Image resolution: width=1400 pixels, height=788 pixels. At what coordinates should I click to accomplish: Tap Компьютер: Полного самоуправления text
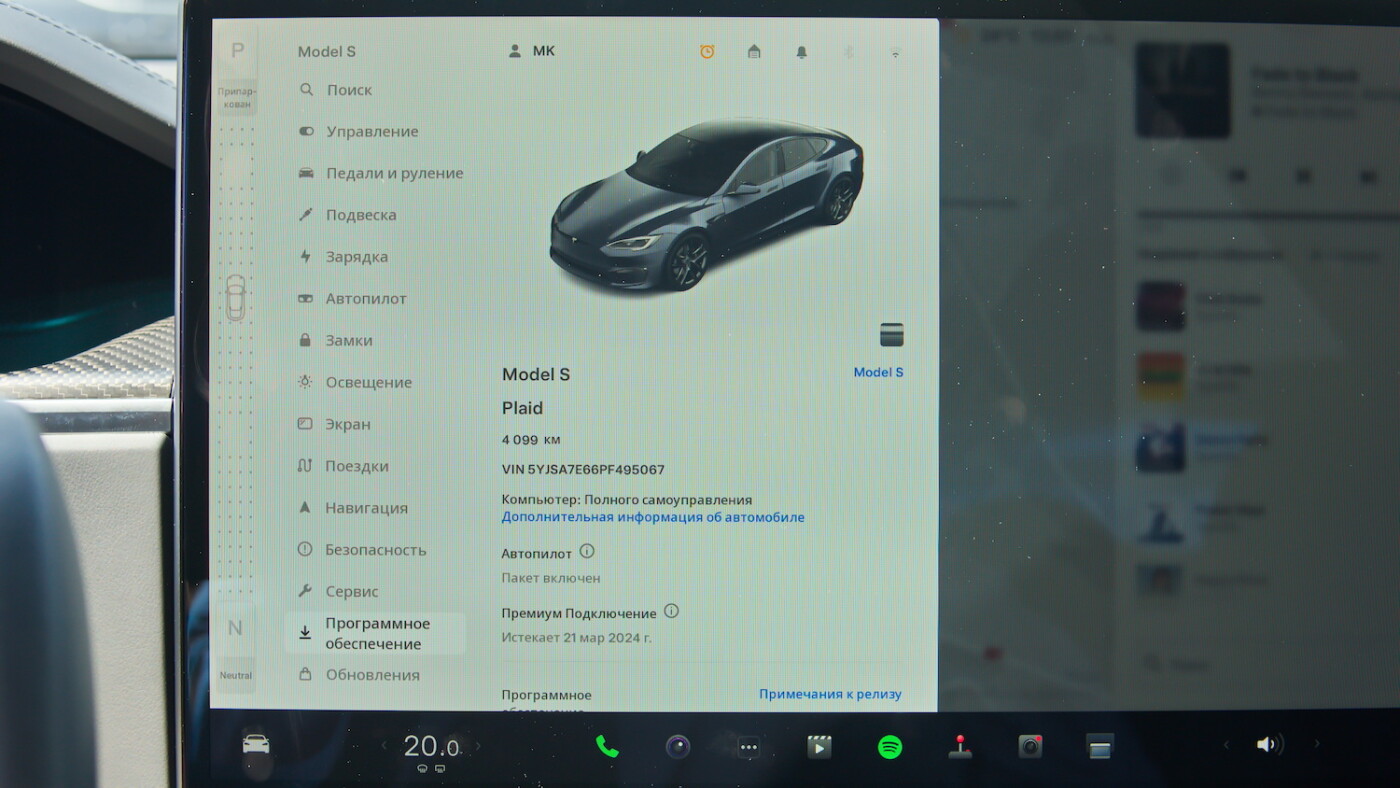point(627,500)
